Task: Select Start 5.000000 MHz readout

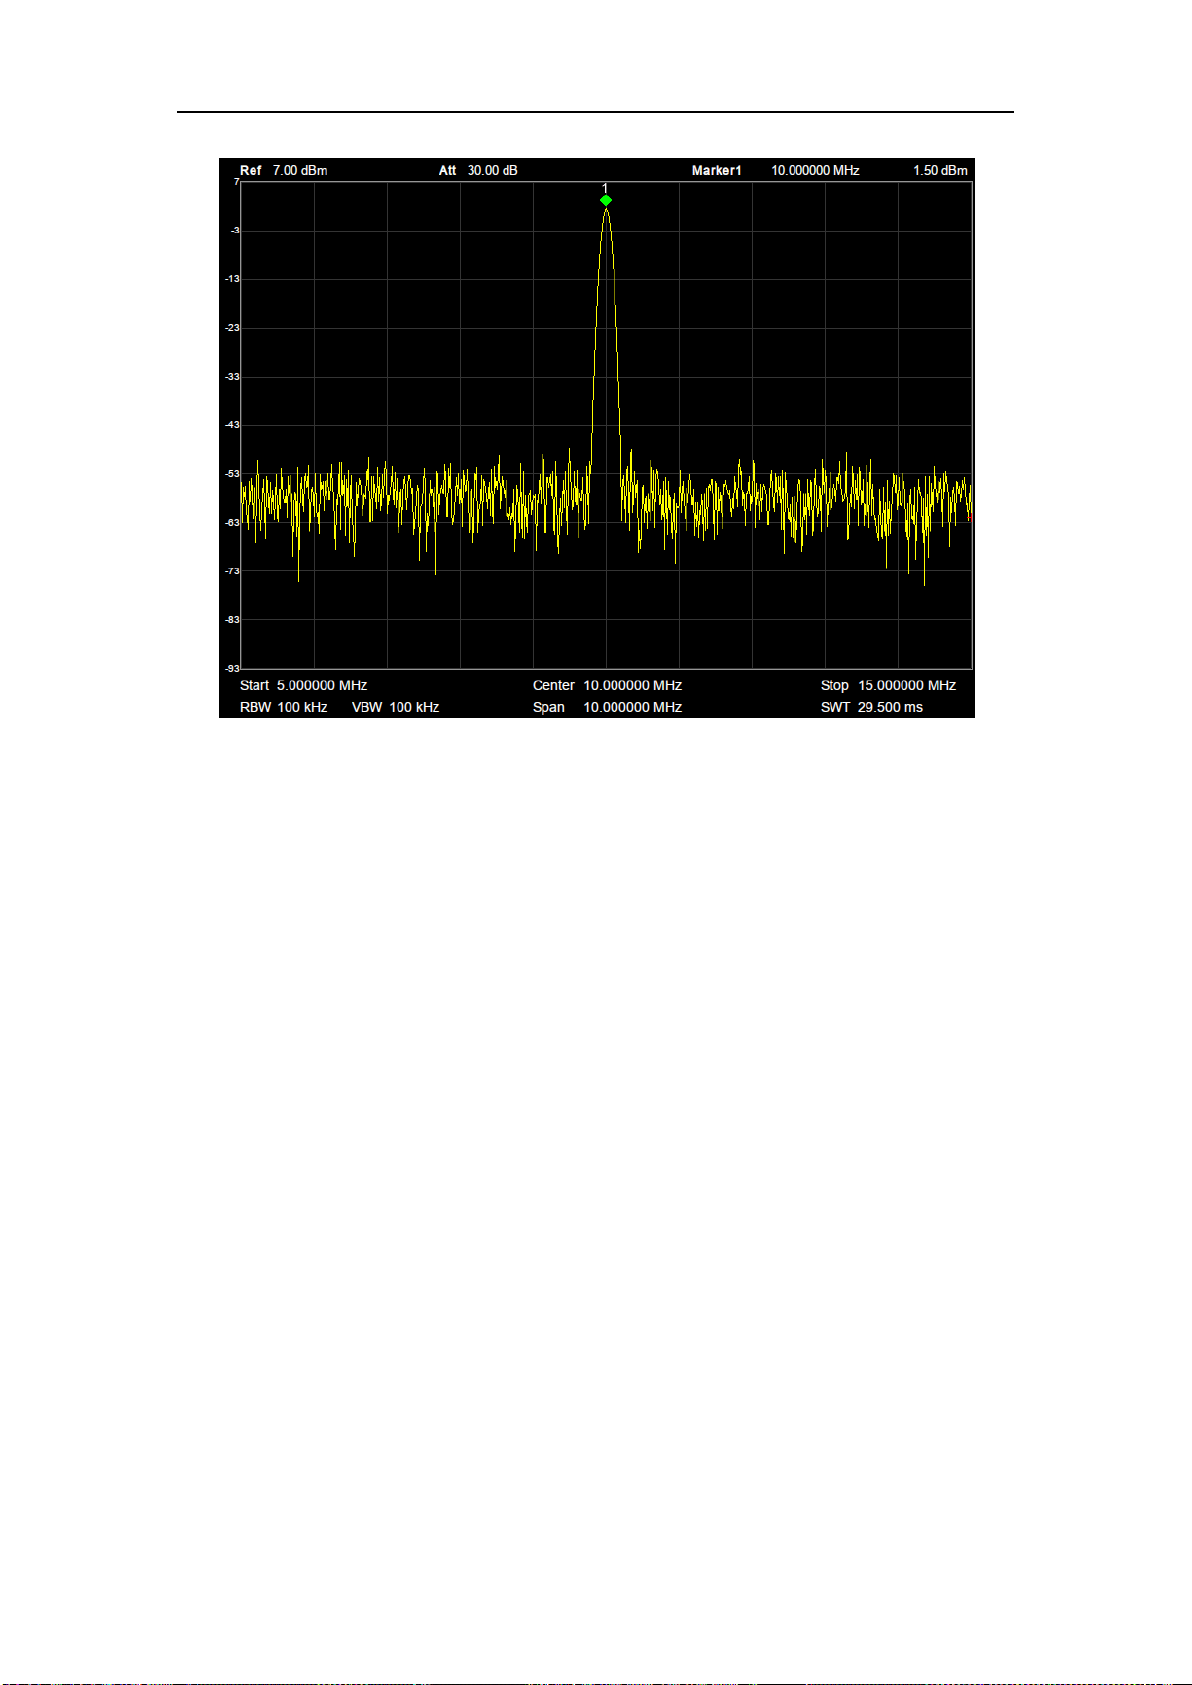Action: [x=303, y=685]
